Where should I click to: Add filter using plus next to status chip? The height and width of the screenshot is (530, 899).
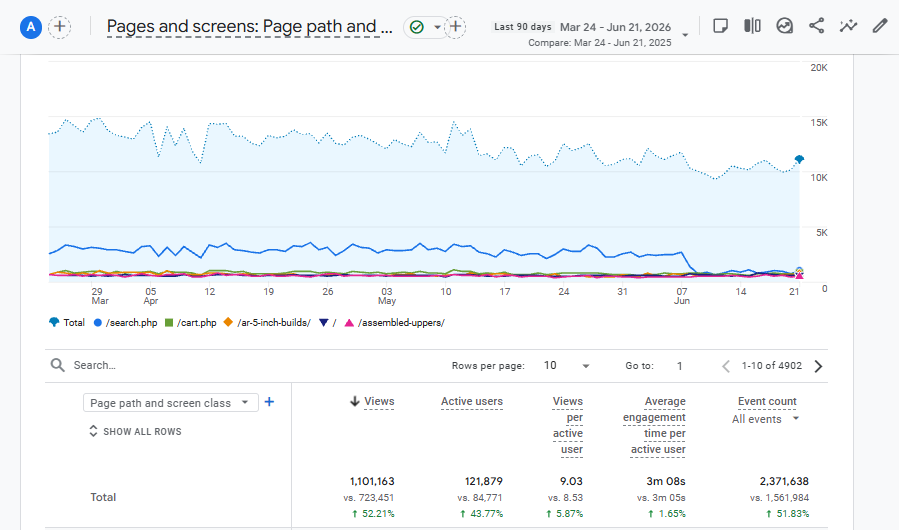click(455, 27)
